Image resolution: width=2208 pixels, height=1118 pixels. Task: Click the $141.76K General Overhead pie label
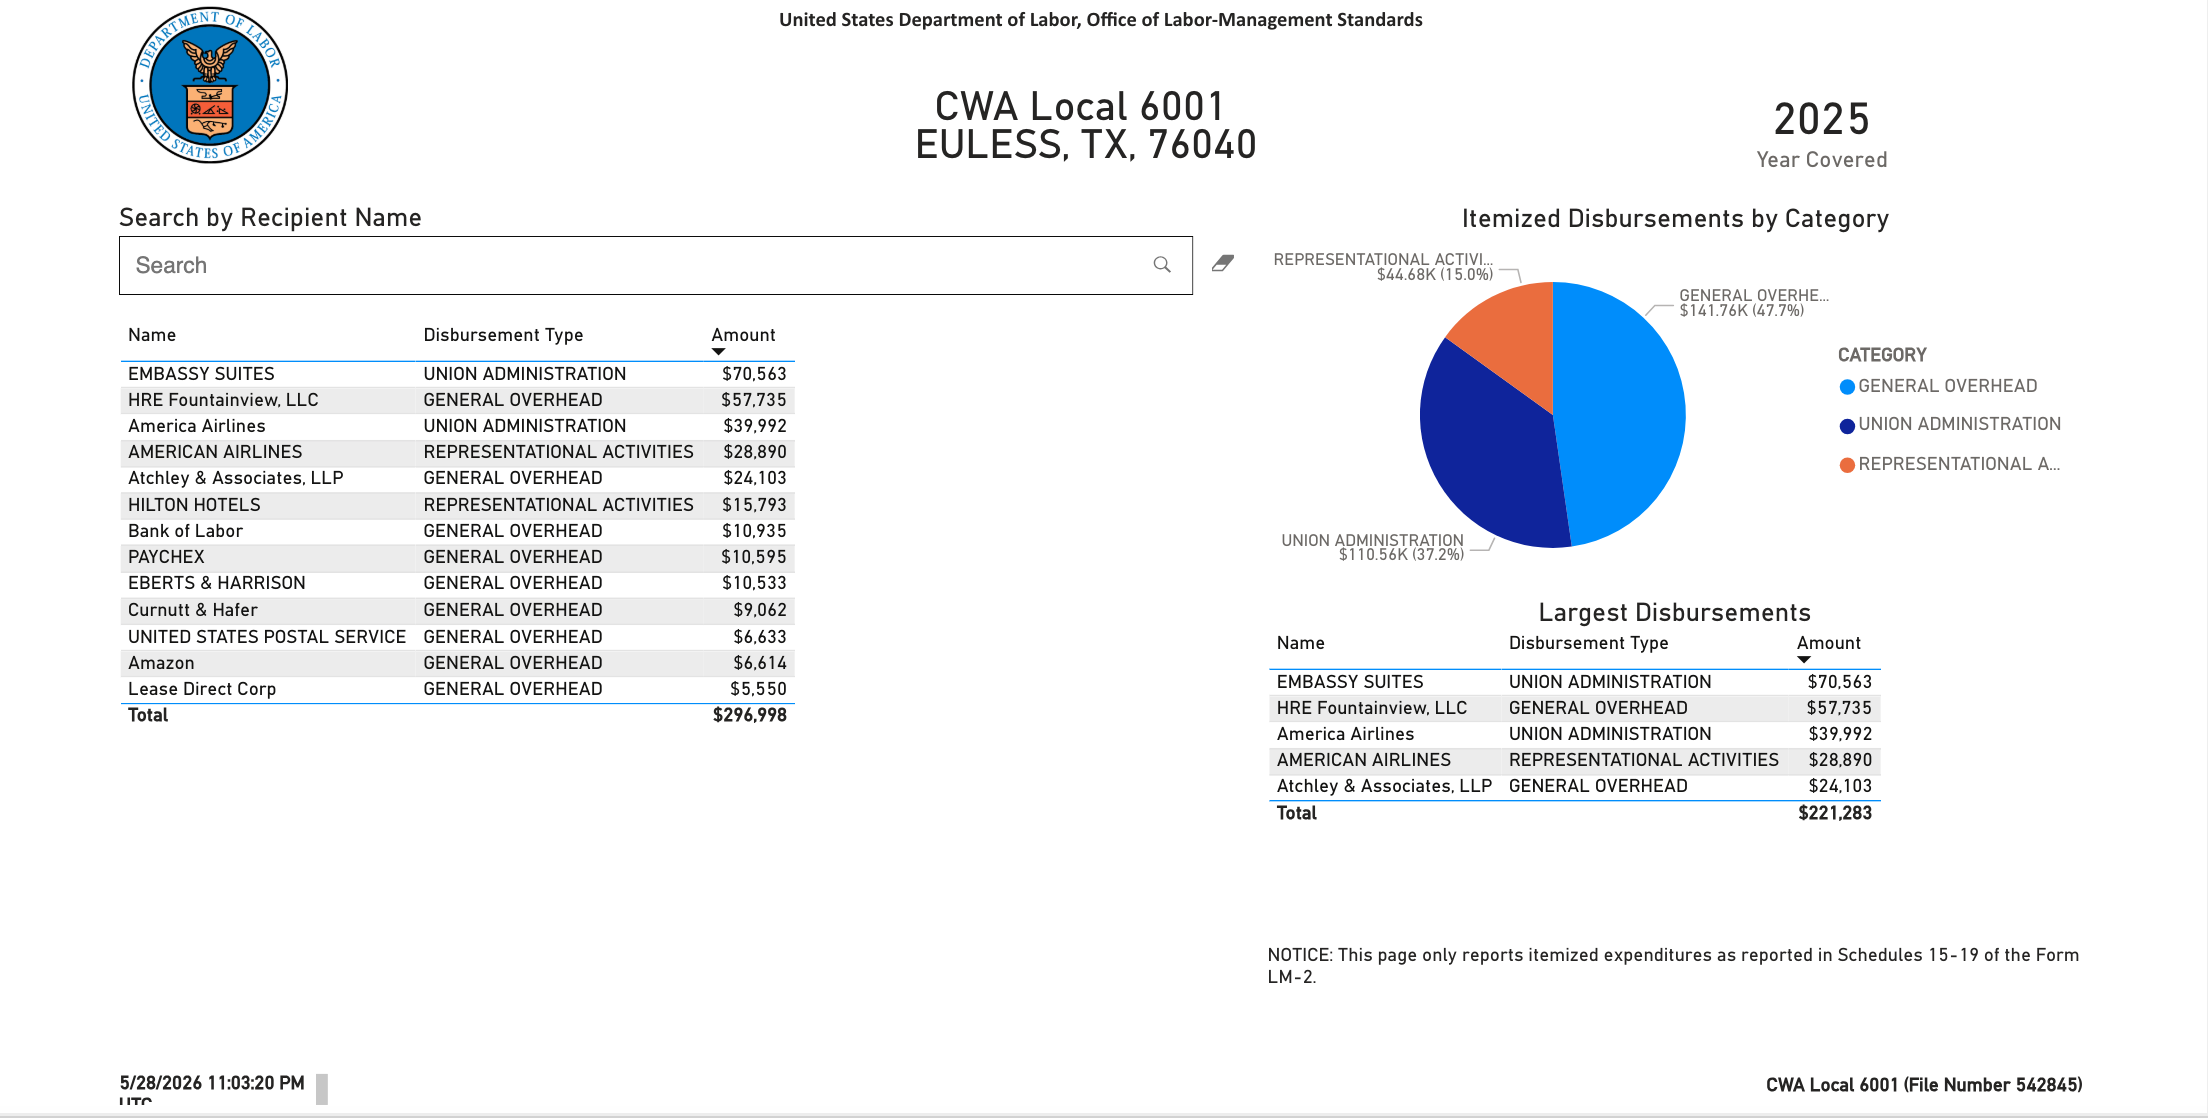(1753, 303)
